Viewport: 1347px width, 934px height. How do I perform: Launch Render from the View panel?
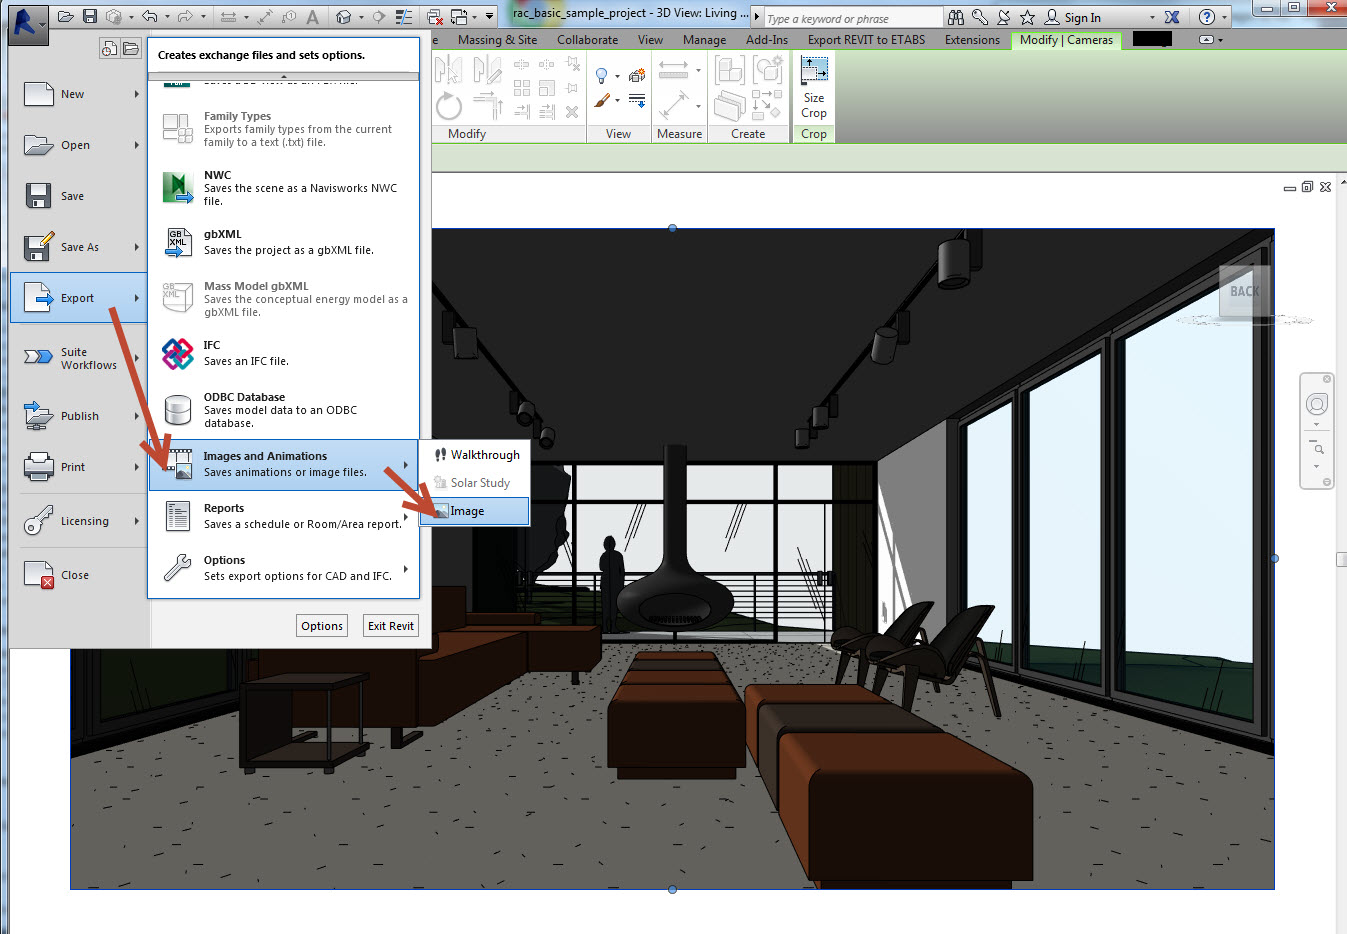(636, 75)
